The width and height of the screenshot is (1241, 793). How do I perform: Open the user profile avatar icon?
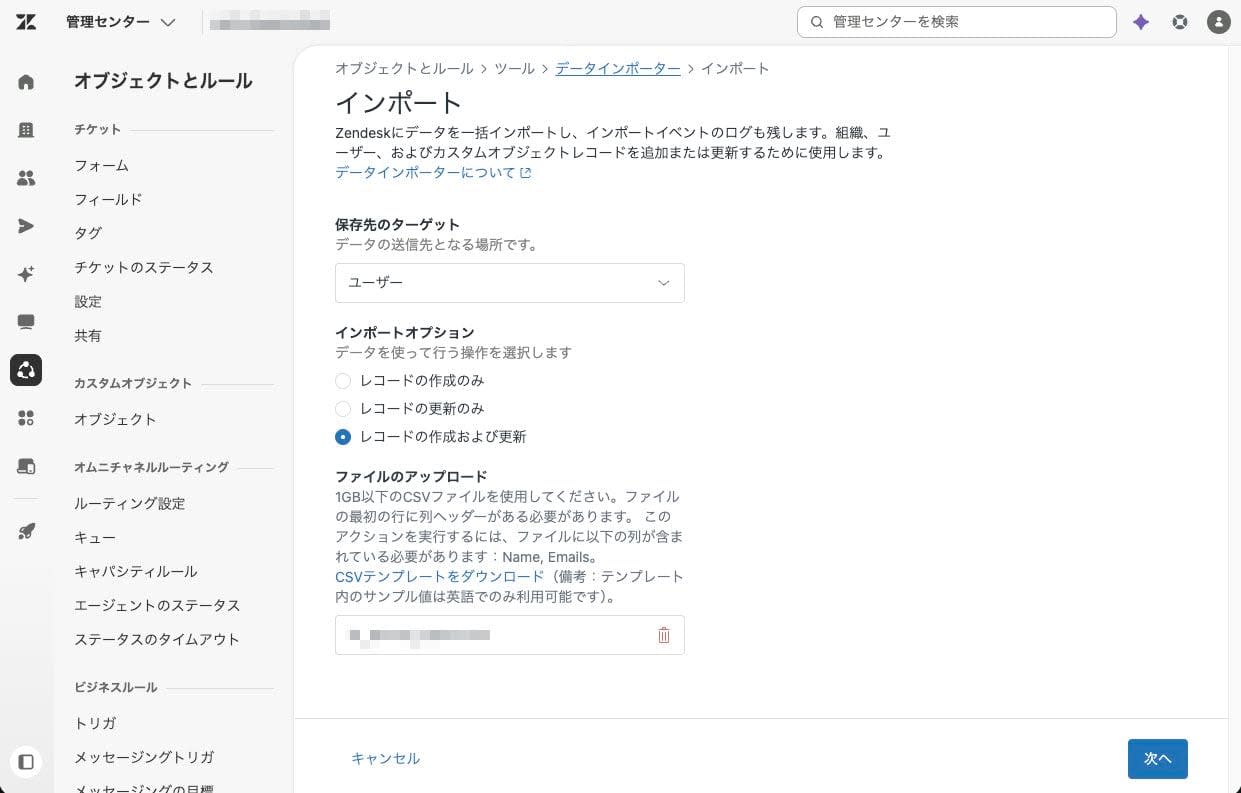pyautogui.click(x=1218, y=22)
